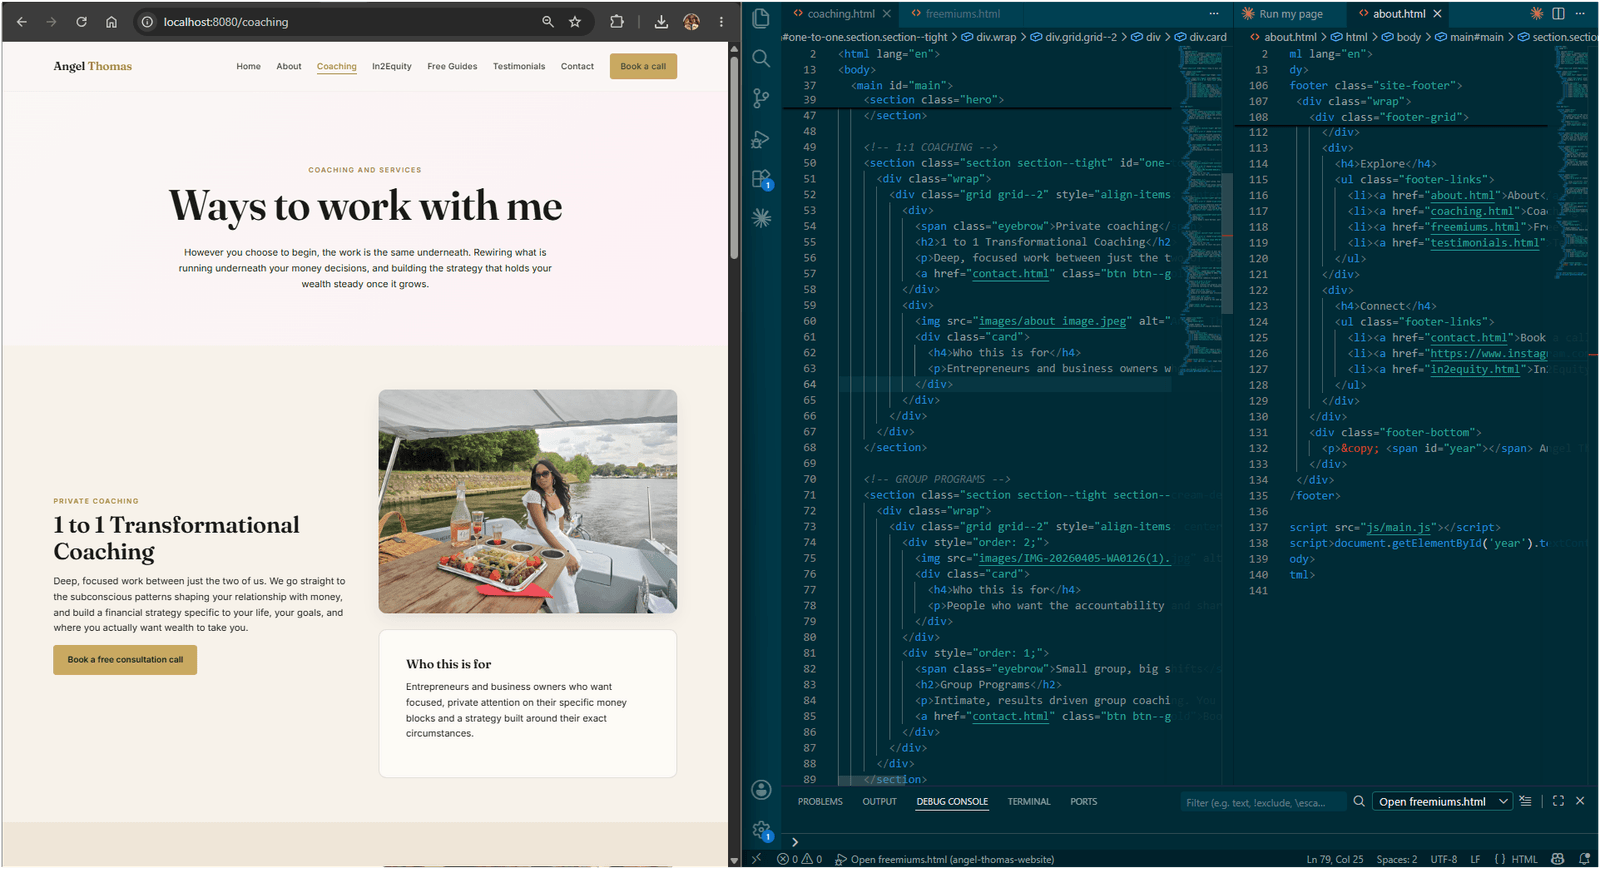Open the About nav link on the webpage
Screen dimensions: 1600x869
(x=289, y=67)
